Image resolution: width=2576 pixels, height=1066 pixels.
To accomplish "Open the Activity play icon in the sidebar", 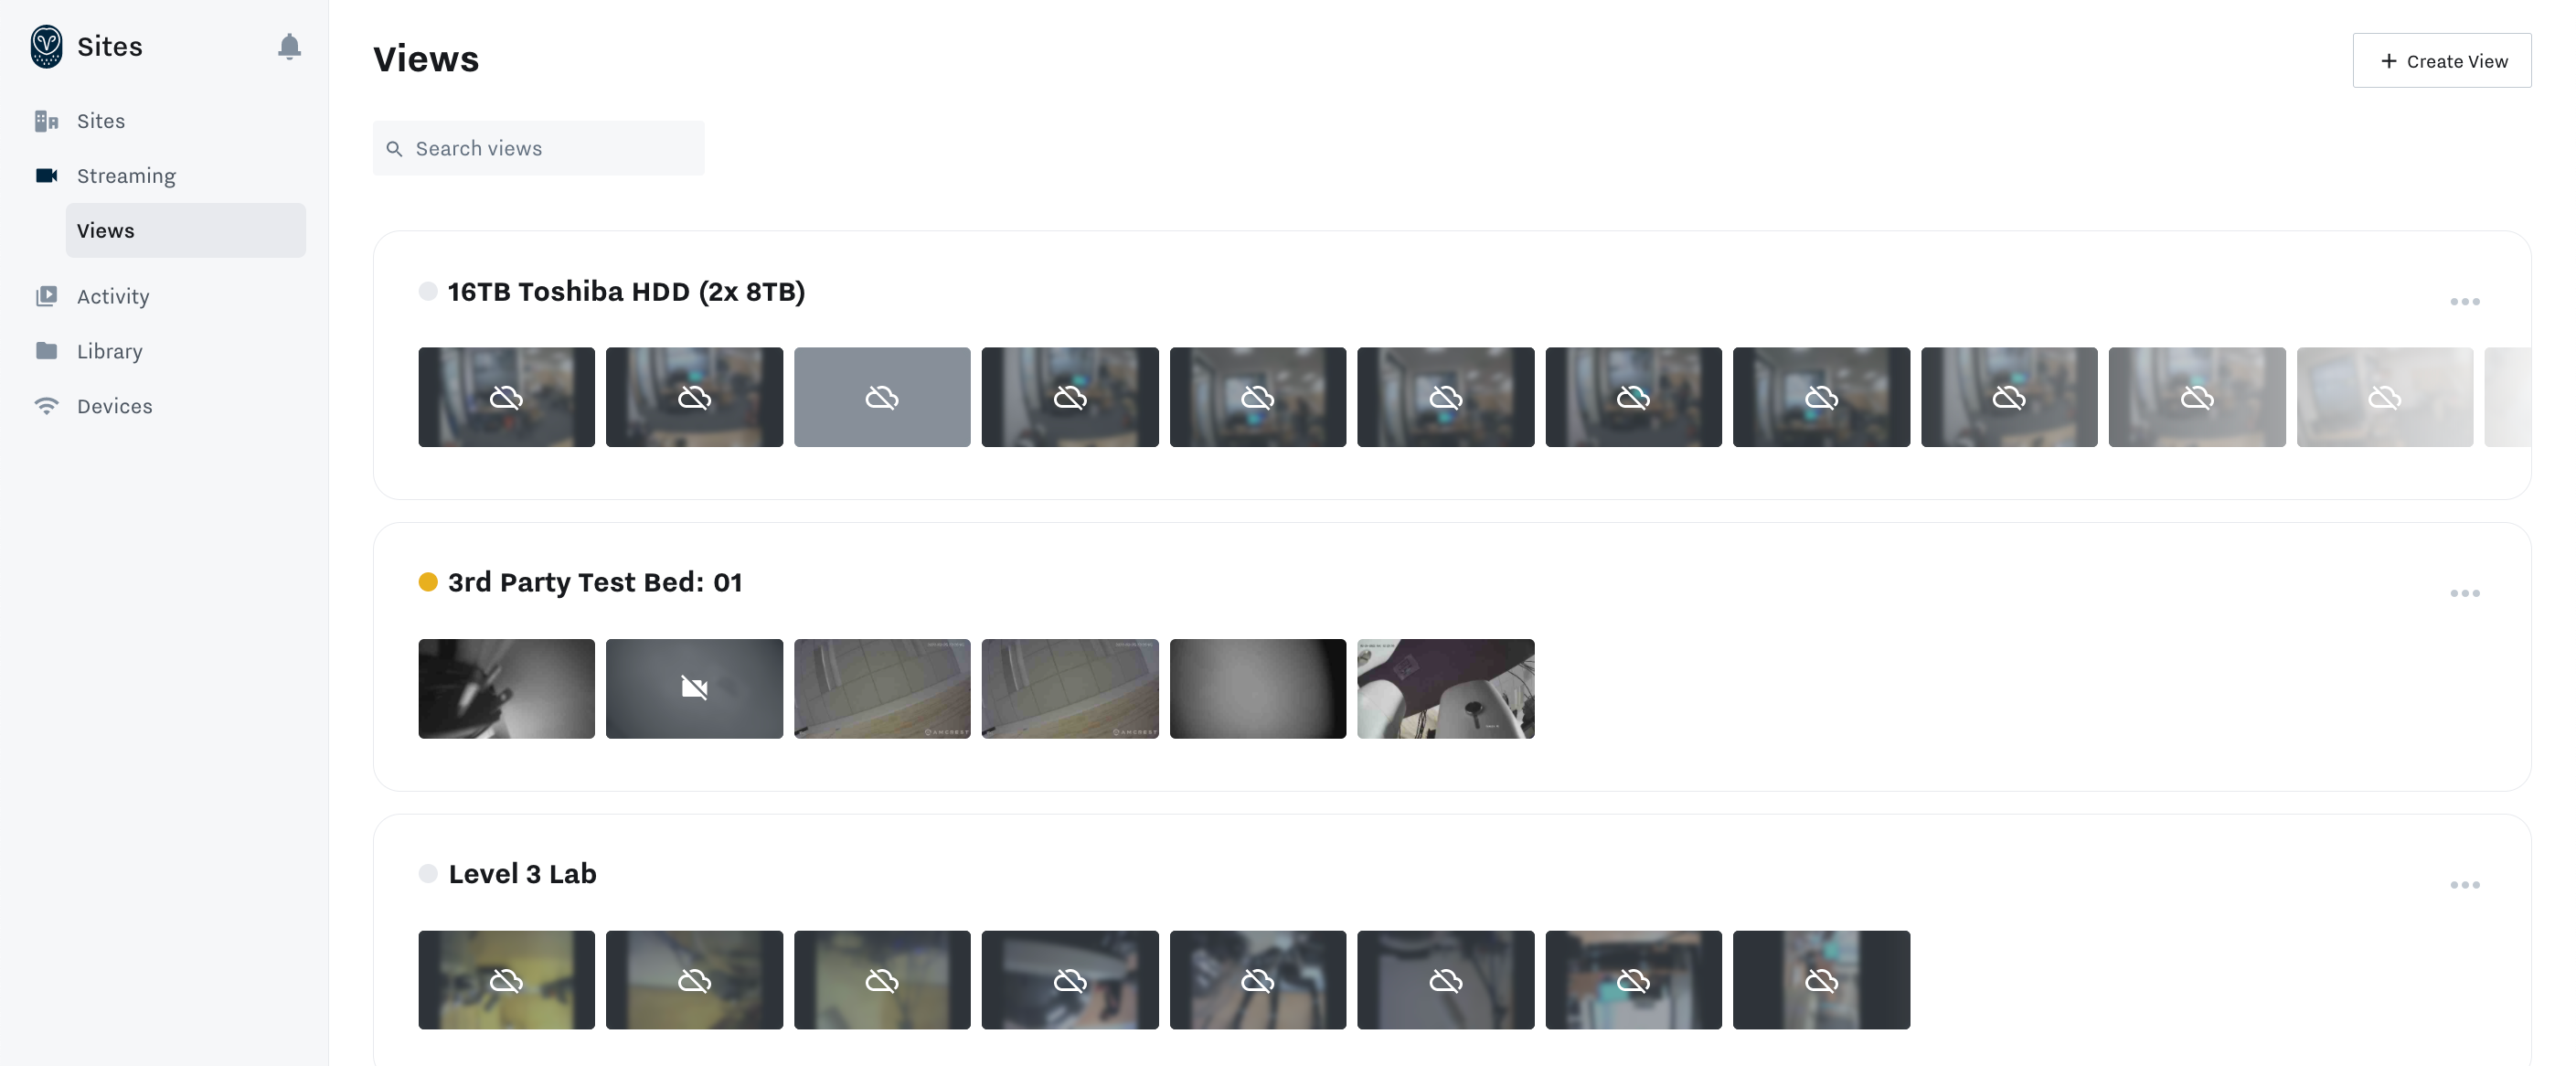I will click(x=46, y=296).
